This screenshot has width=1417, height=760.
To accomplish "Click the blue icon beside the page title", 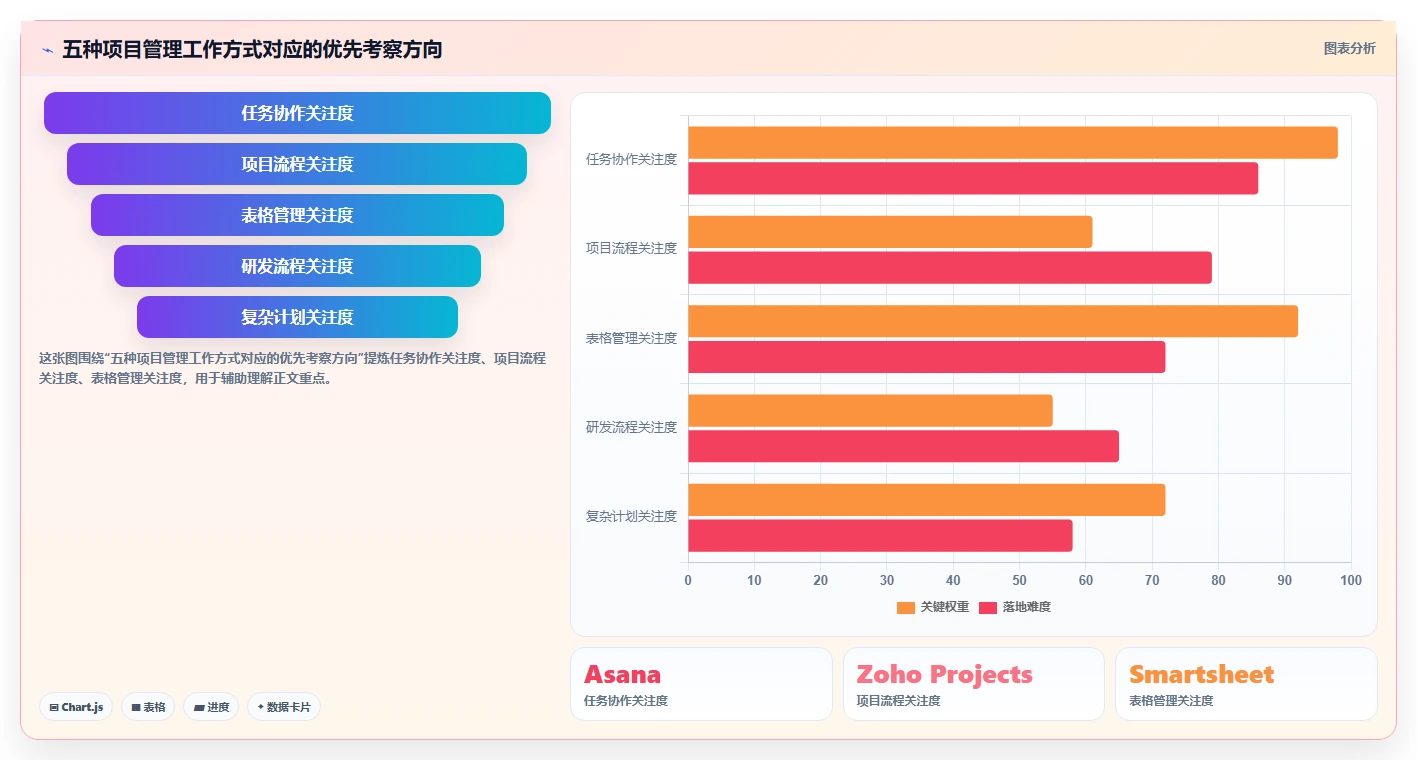I will coord(47,49).
